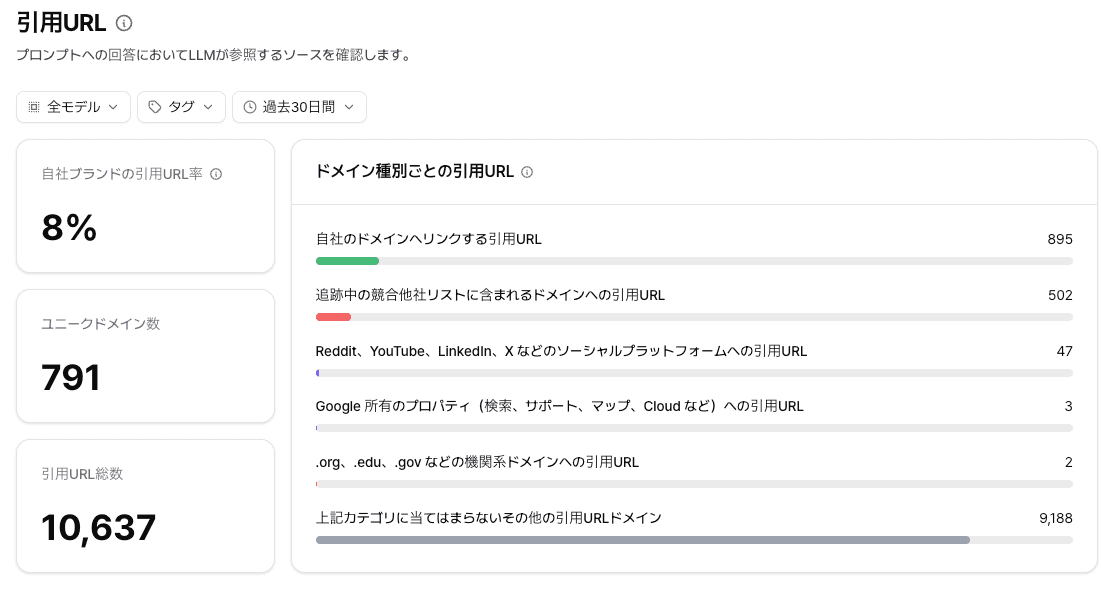Viewport: 1101px width, 589px height.
Task: Select the 10,637 total citations value
Action: pos(98,528)
